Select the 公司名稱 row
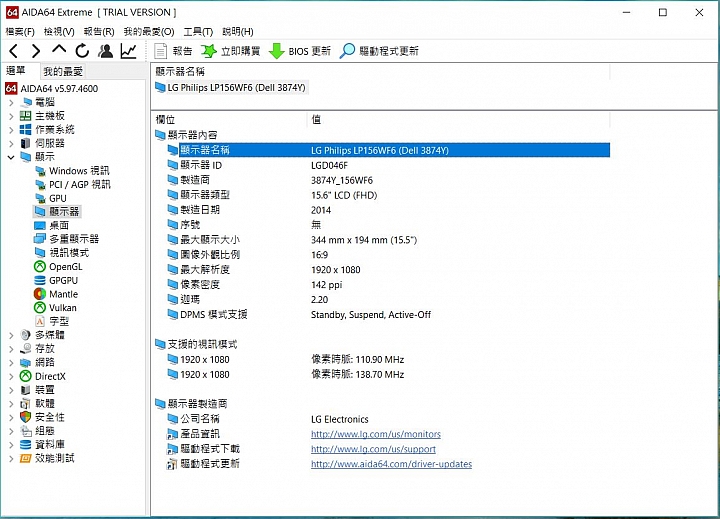Screen dimensions: 720x519 click(387, 419)
